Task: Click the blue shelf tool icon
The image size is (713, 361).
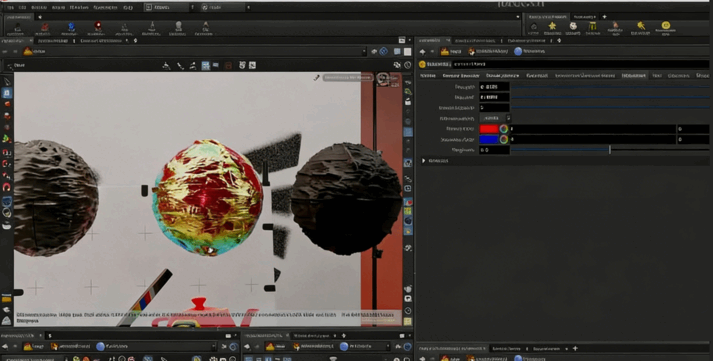Action: coord(71,26)
